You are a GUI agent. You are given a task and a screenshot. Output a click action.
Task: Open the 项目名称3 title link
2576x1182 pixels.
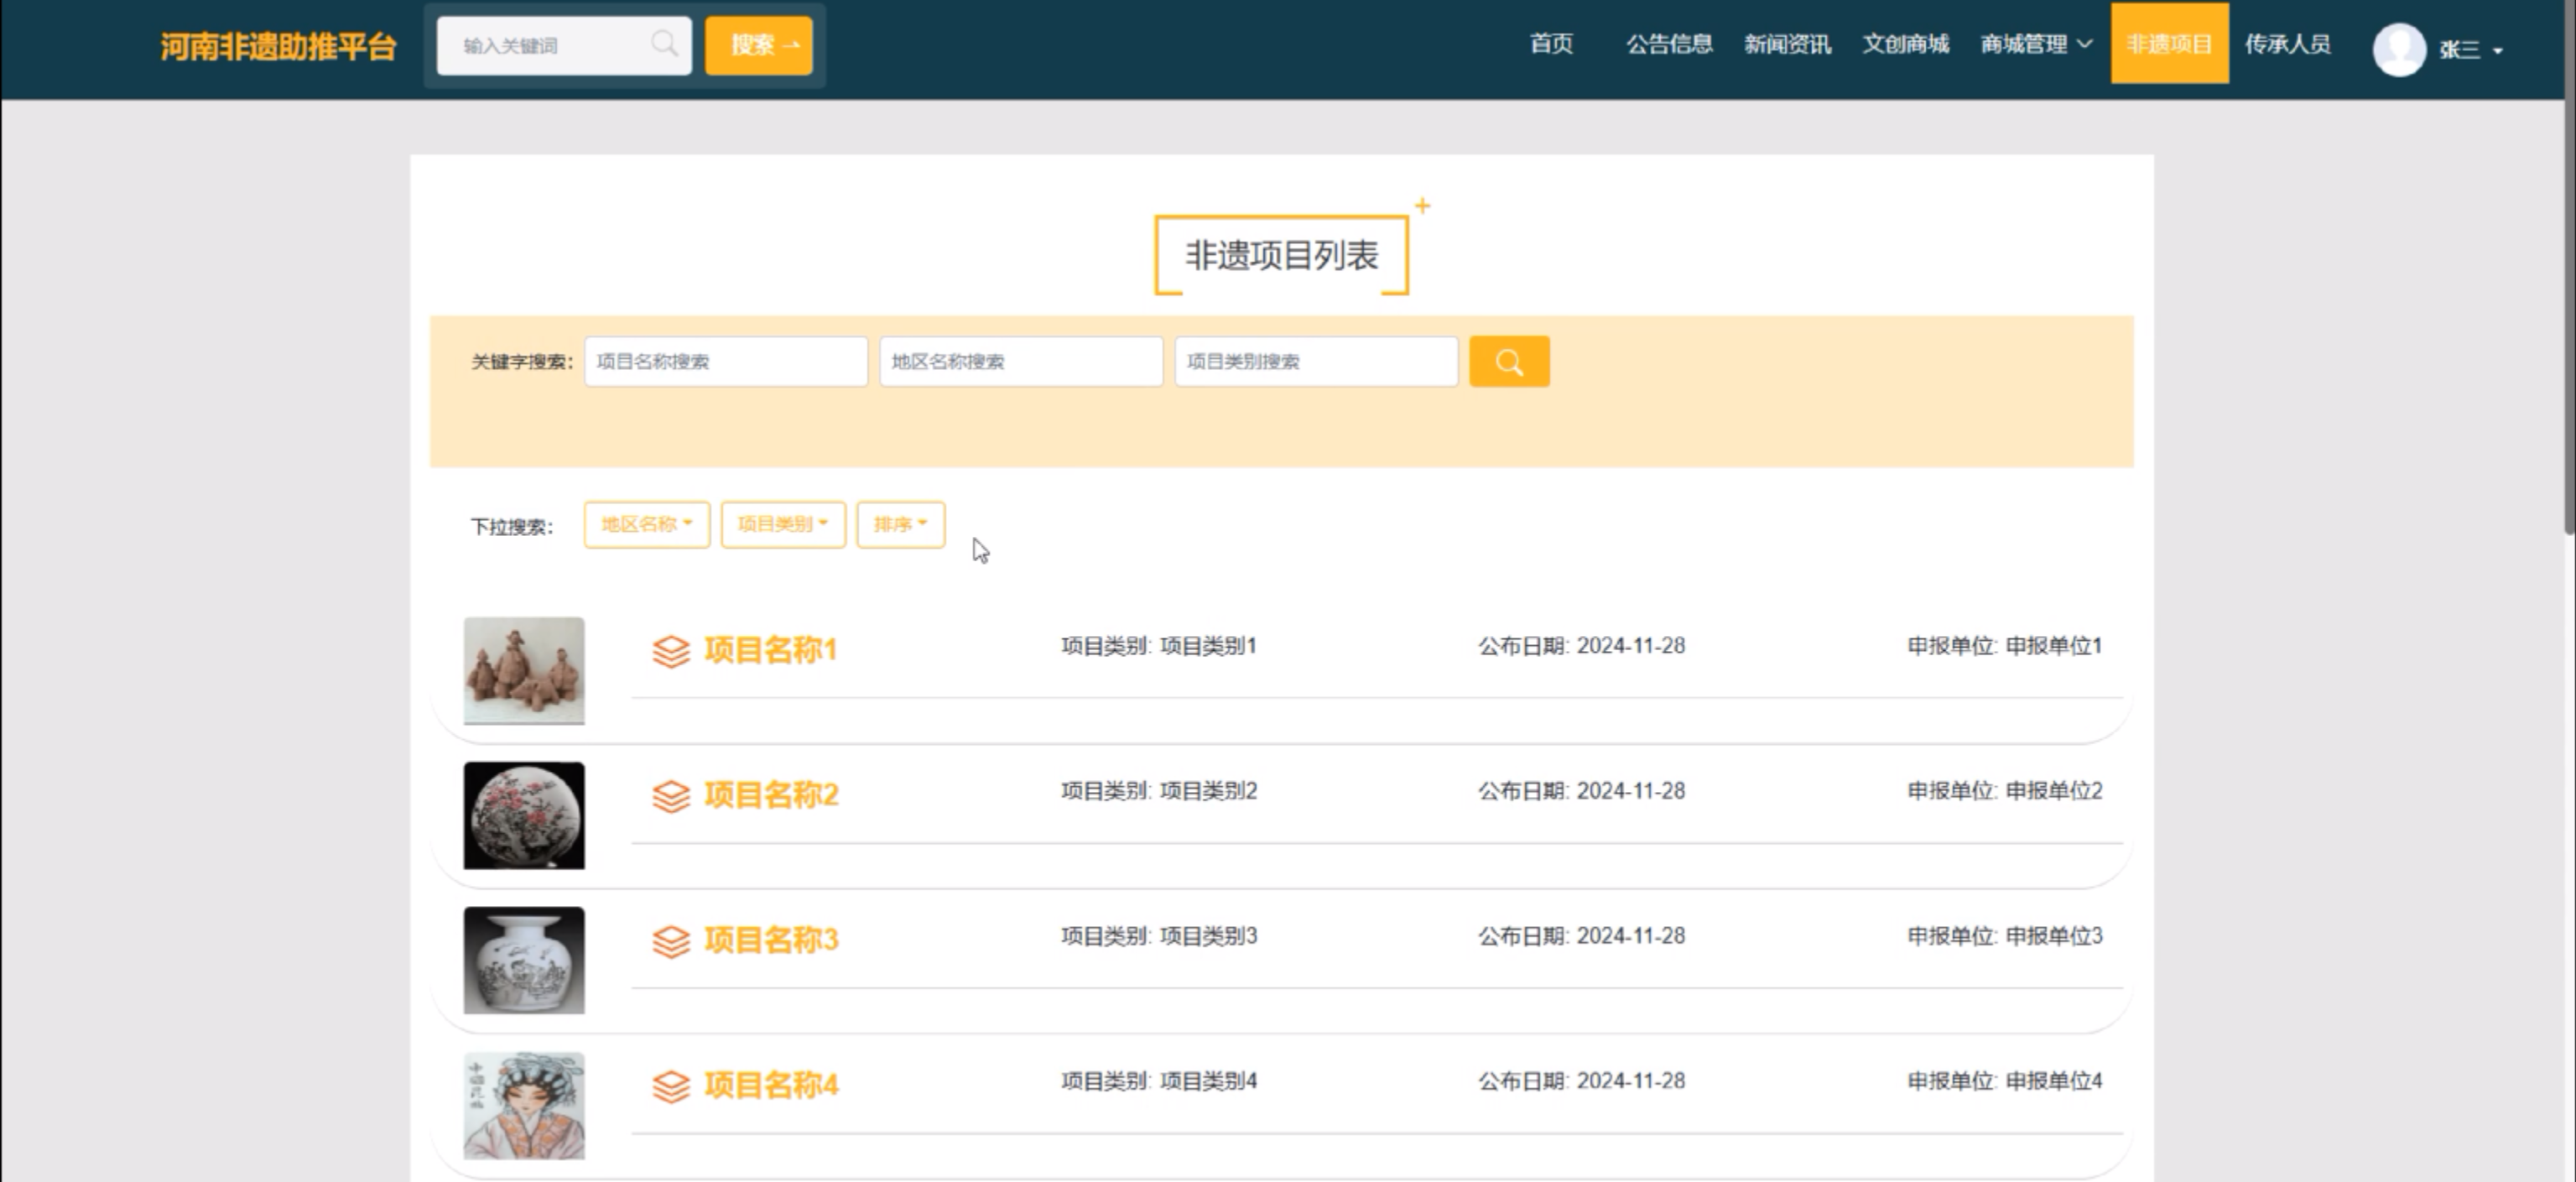[x=771, y=940]
